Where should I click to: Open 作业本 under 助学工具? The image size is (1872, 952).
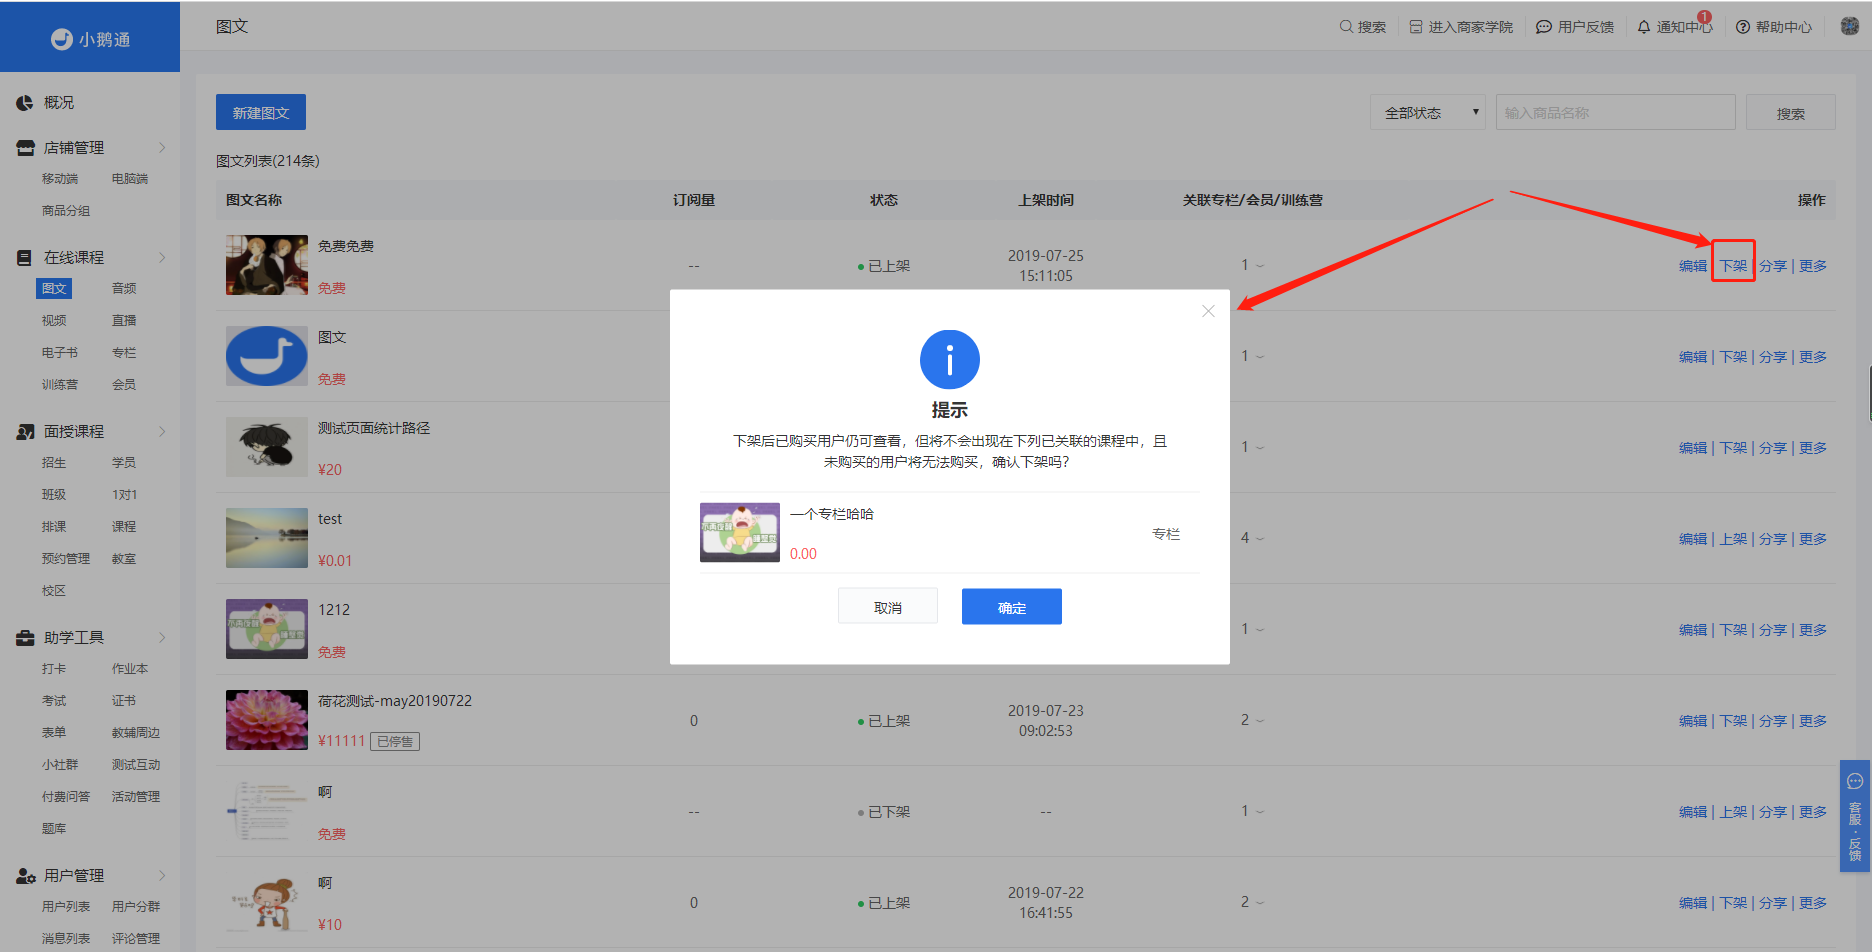point(130,669)
